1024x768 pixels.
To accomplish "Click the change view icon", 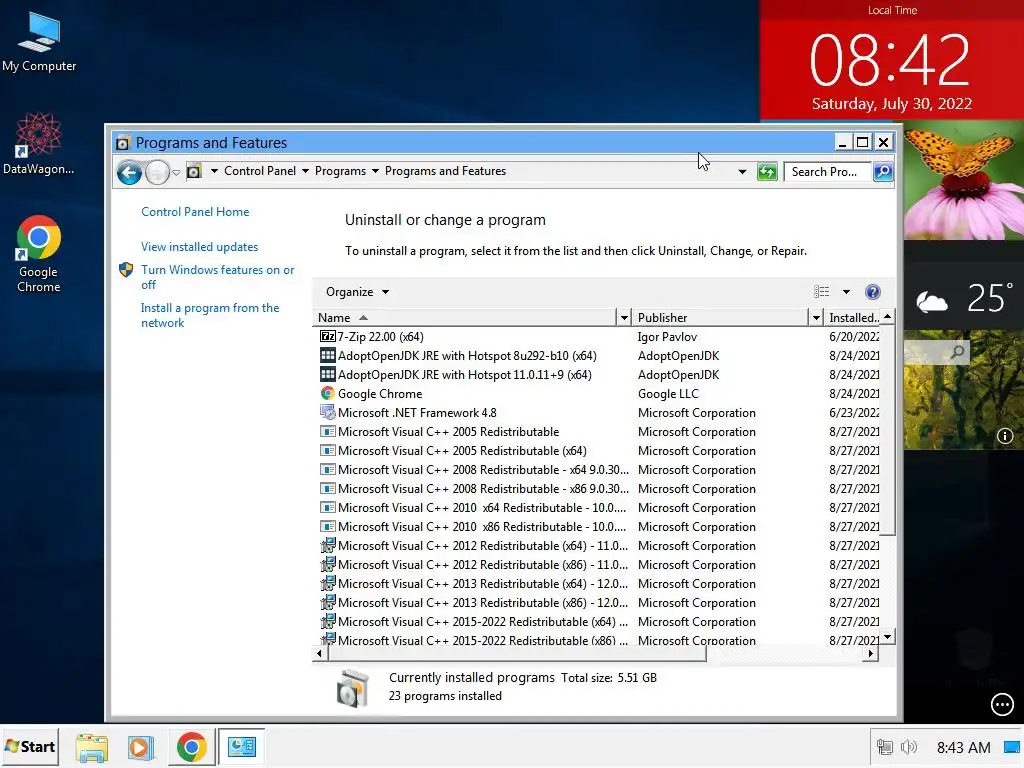I will pyautogui.click(x=822, y=292).
